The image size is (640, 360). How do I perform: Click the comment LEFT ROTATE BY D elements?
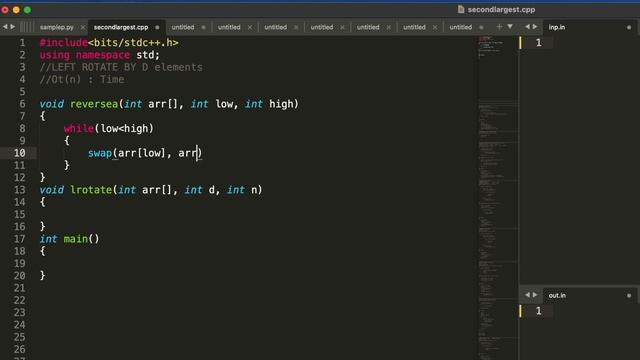click(x=121, y=67)
